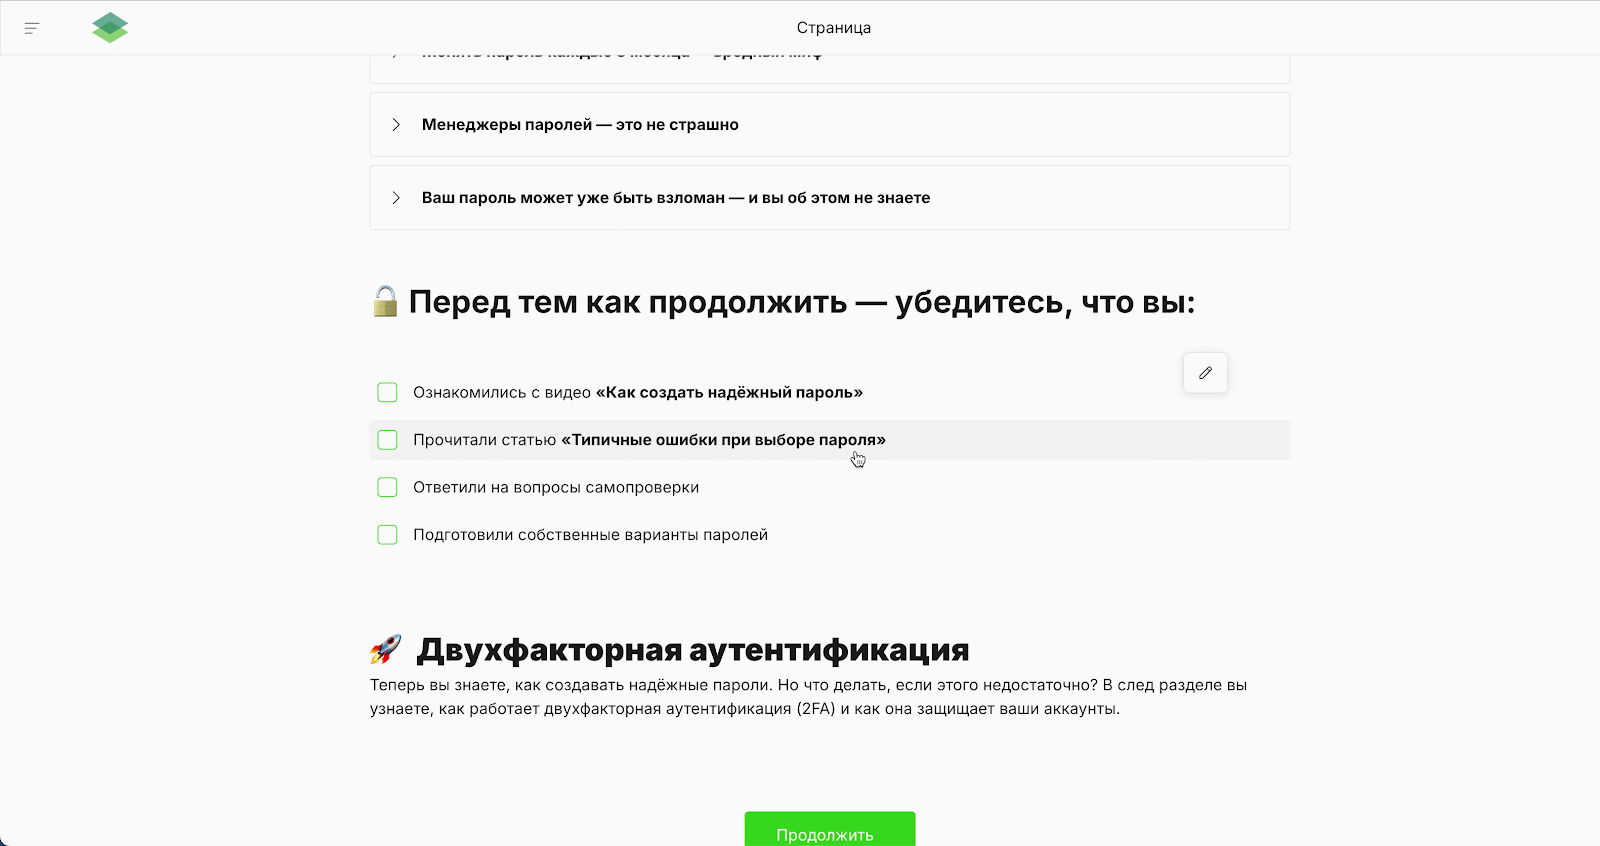Click the Двухфакторная аутентификация heading
The width and height of the screenshot is (1600, 846).
coord(692,650)
